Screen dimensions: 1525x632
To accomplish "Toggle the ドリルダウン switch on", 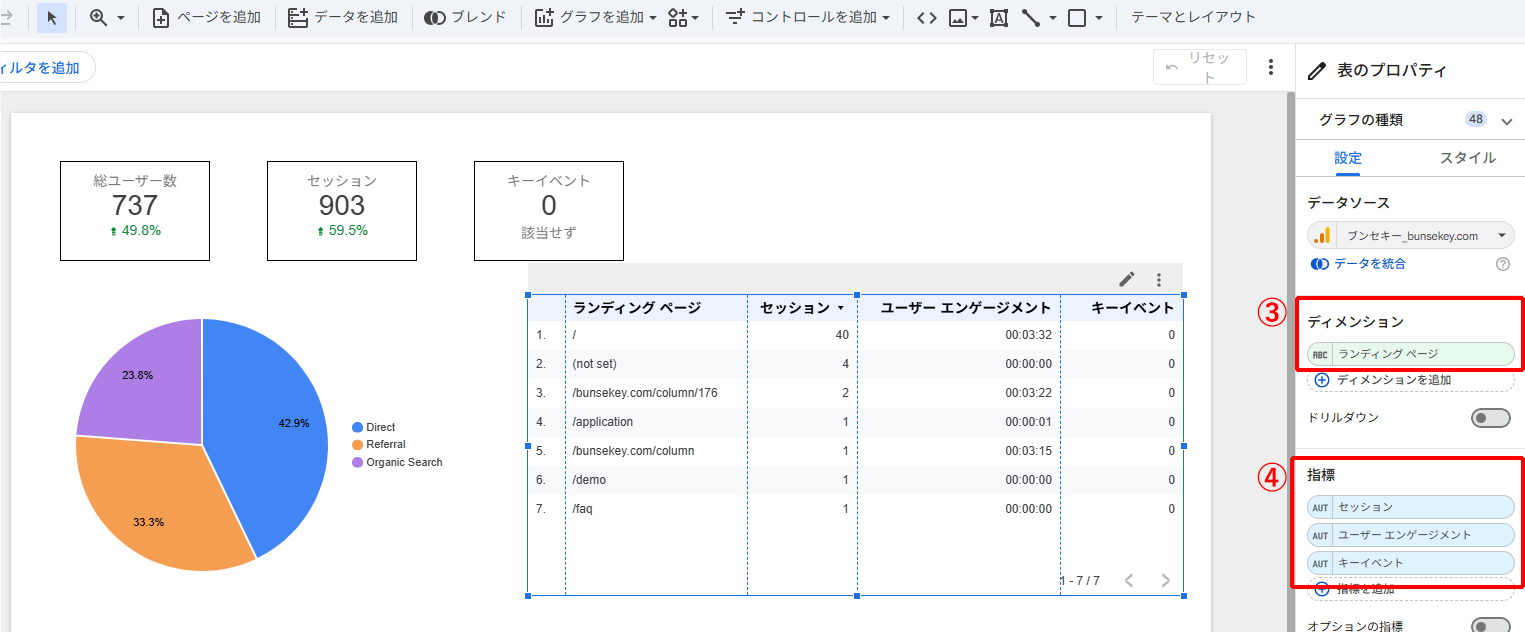I will (x=1491, y=417).
